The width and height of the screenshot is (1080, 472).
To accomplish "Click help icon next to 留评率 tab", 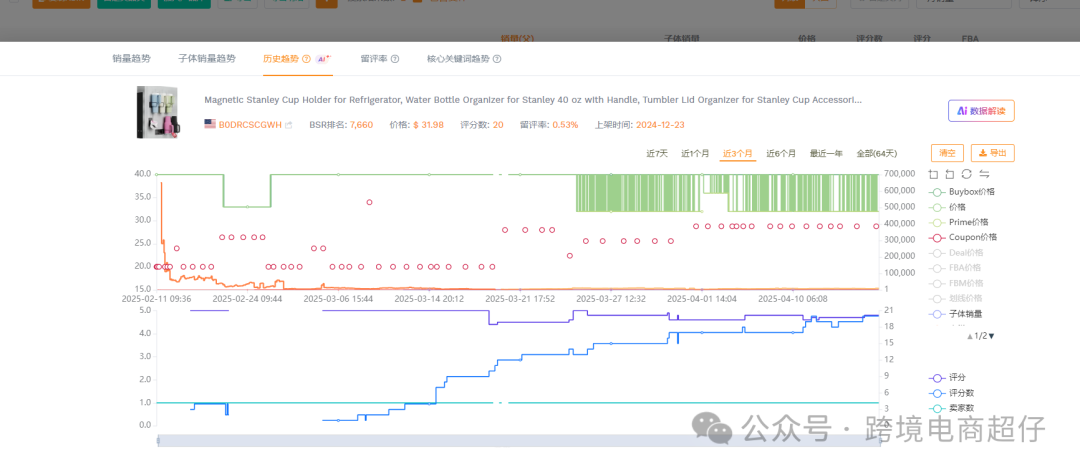I will tap(395, 59).
